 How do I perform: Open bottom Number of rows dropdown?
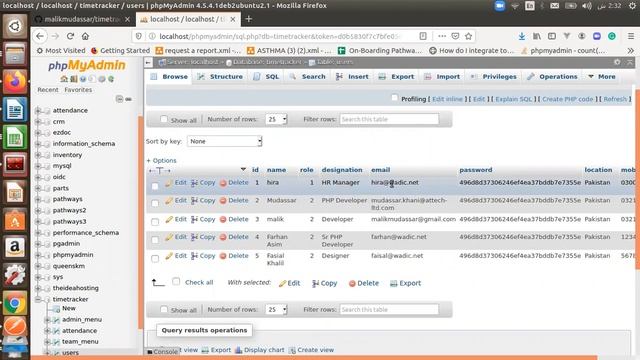(276, 309)
